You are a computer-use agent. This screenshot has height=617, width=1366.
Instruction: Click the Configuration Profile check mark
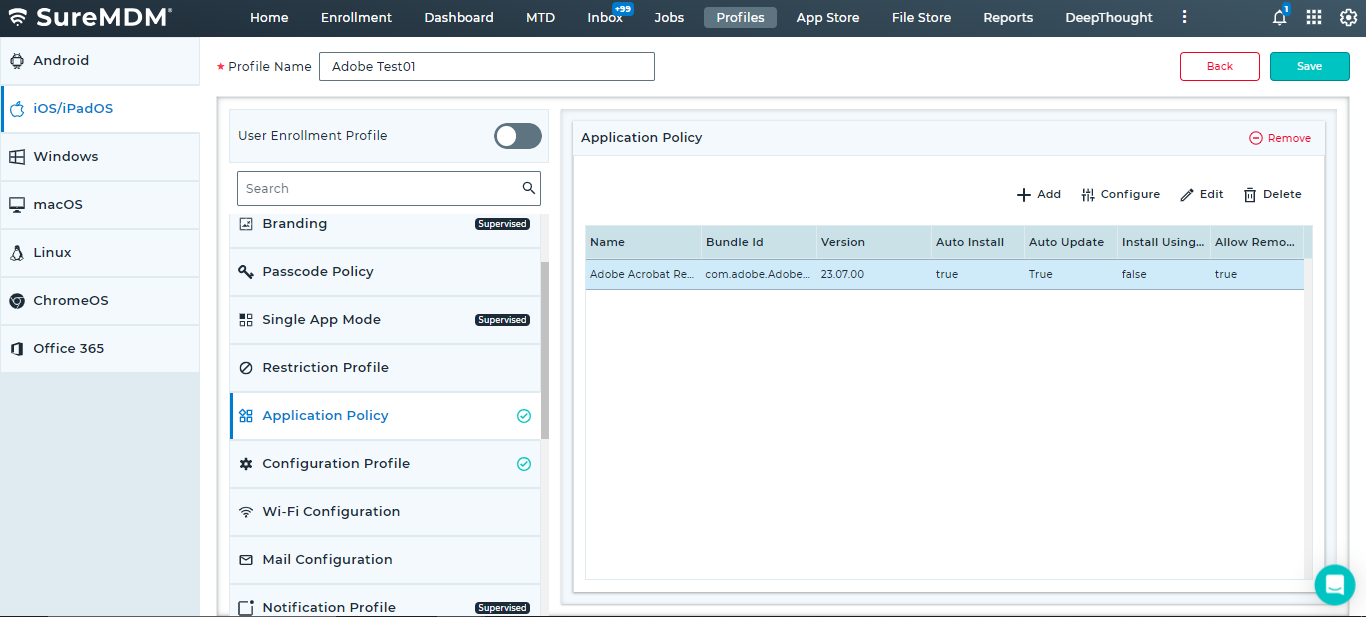pyautogui.click(x=524, y=464)
